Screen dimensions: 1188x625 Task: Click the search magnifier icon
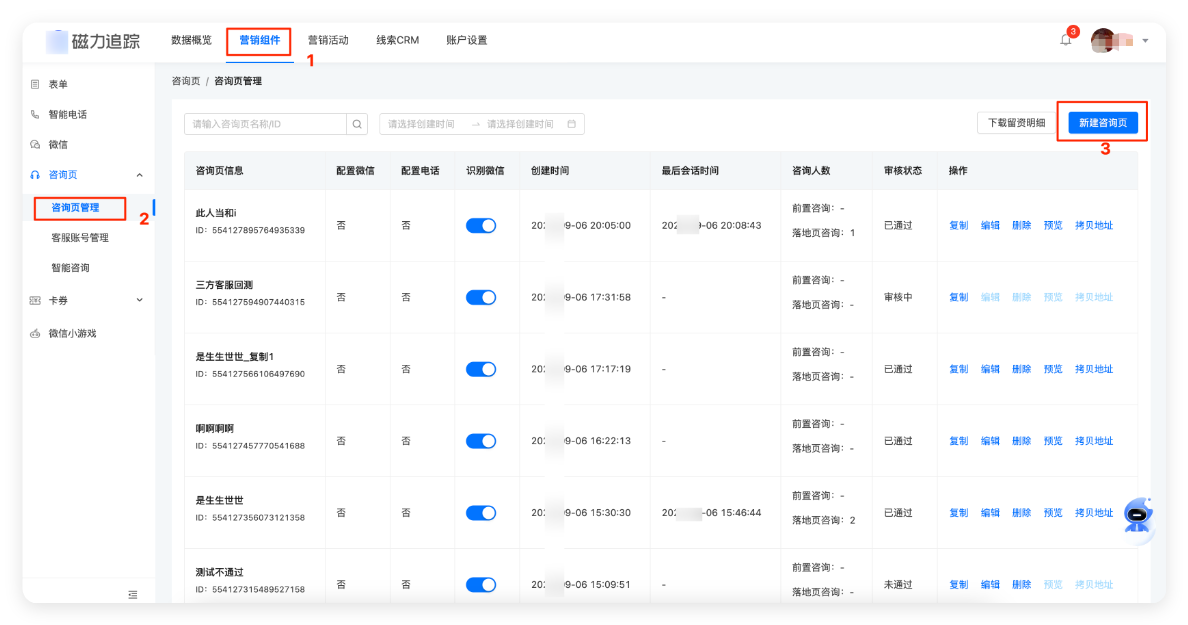pos(356,123)
